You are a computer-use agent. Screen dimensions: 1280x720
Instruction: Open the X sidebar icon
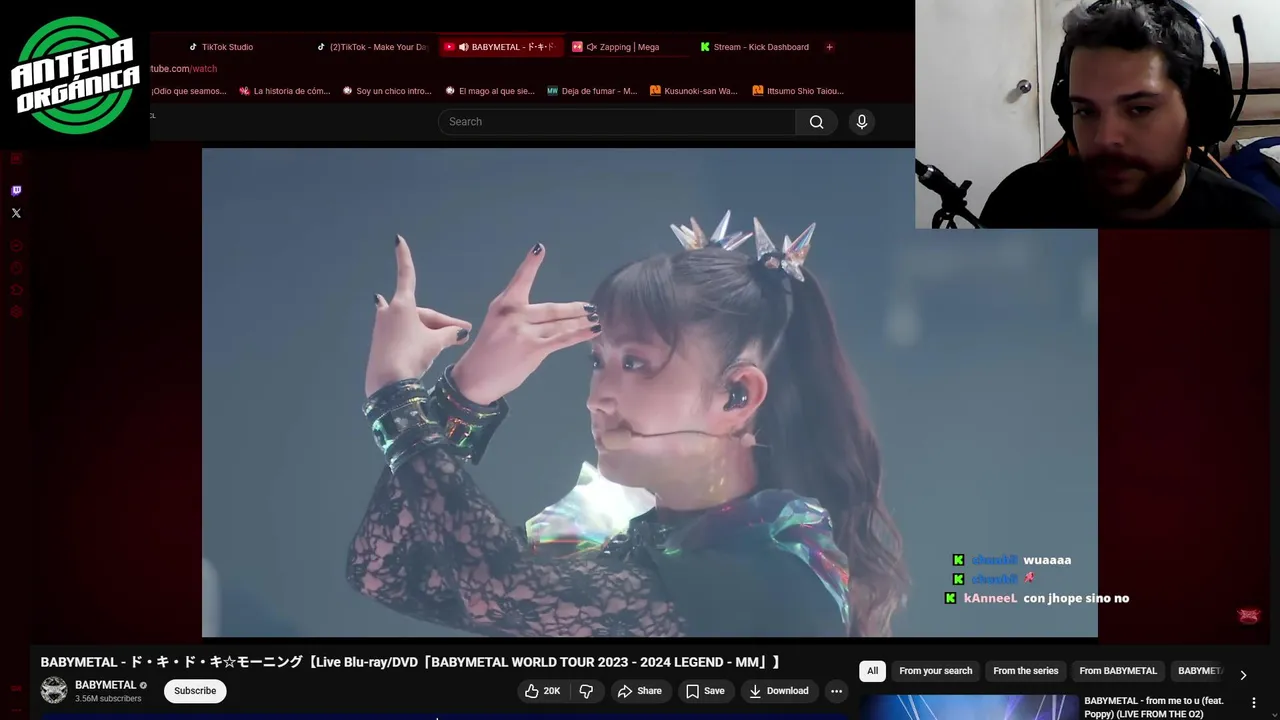coord(16,213)
